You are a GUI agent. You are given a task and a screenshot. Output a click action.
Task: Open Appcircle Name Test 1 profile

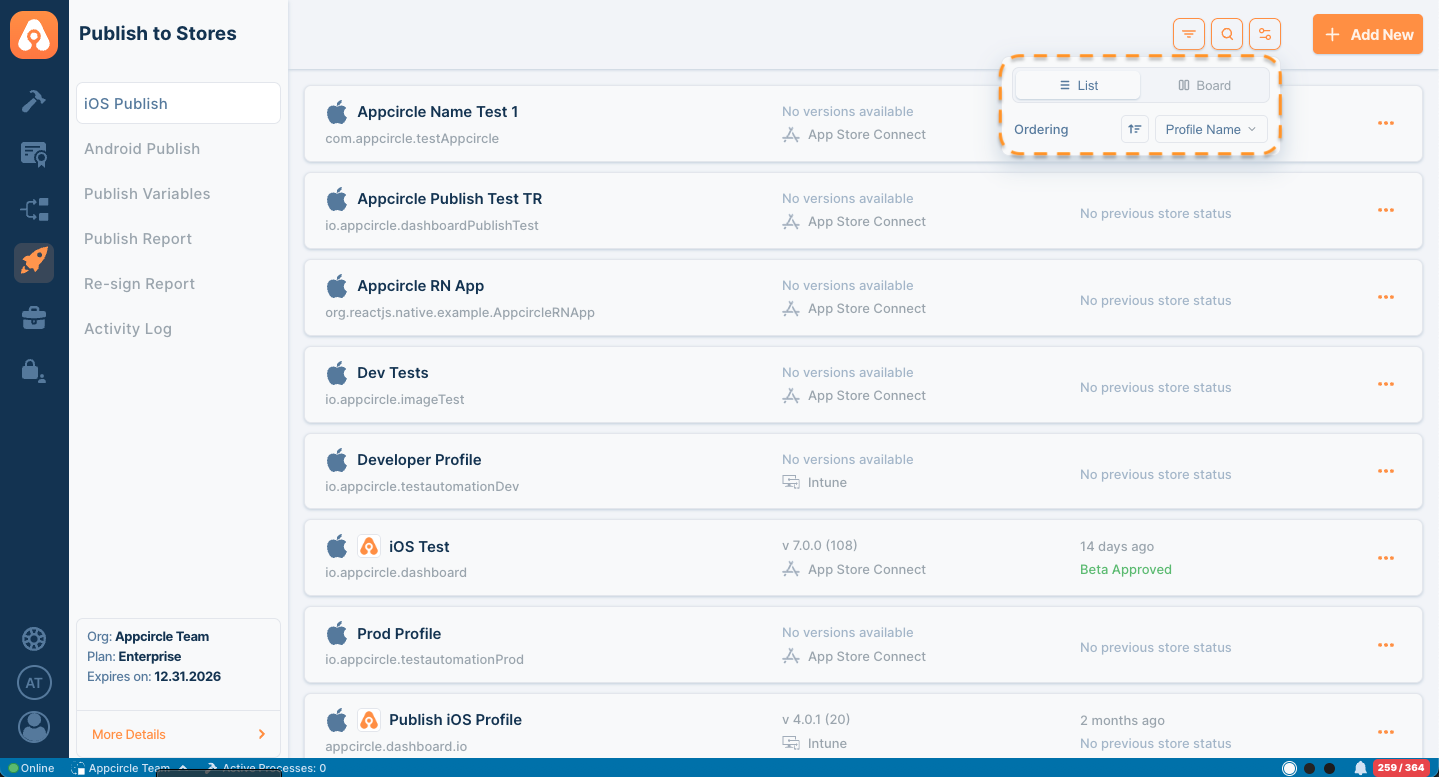[x=863, y=124]
